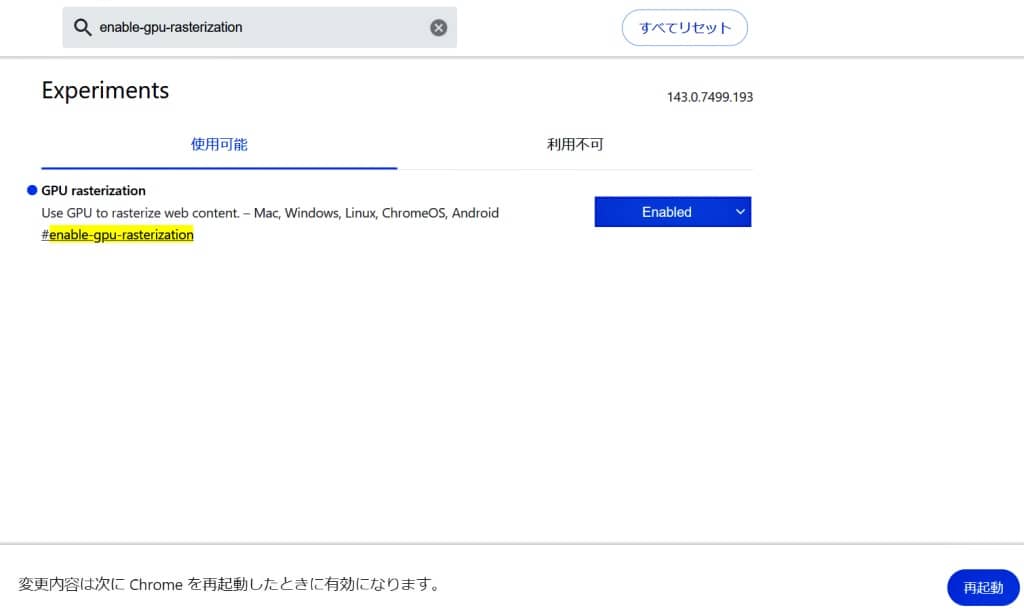1024x612 pixels.
Task: Click the blue dot beside GPU rasterization
Action: point(32,190)
